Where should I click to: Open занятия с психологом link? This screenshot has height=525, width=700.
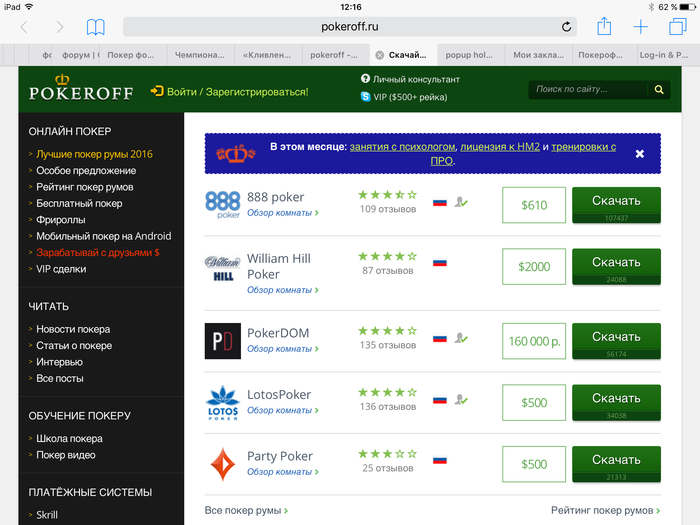click(x=402, y=147)
